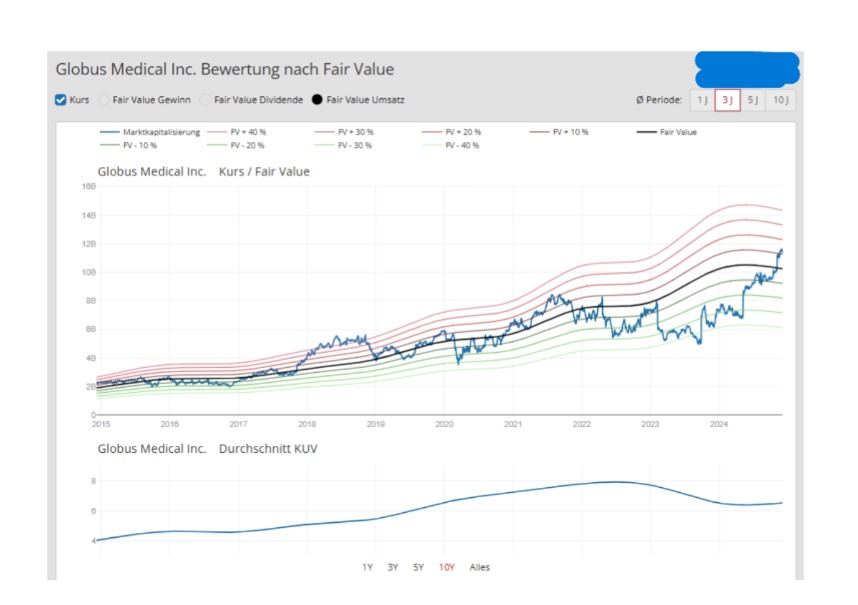Click the 2024 label on the x-axis
Screen dimensions: 858x605
[719, 424]
